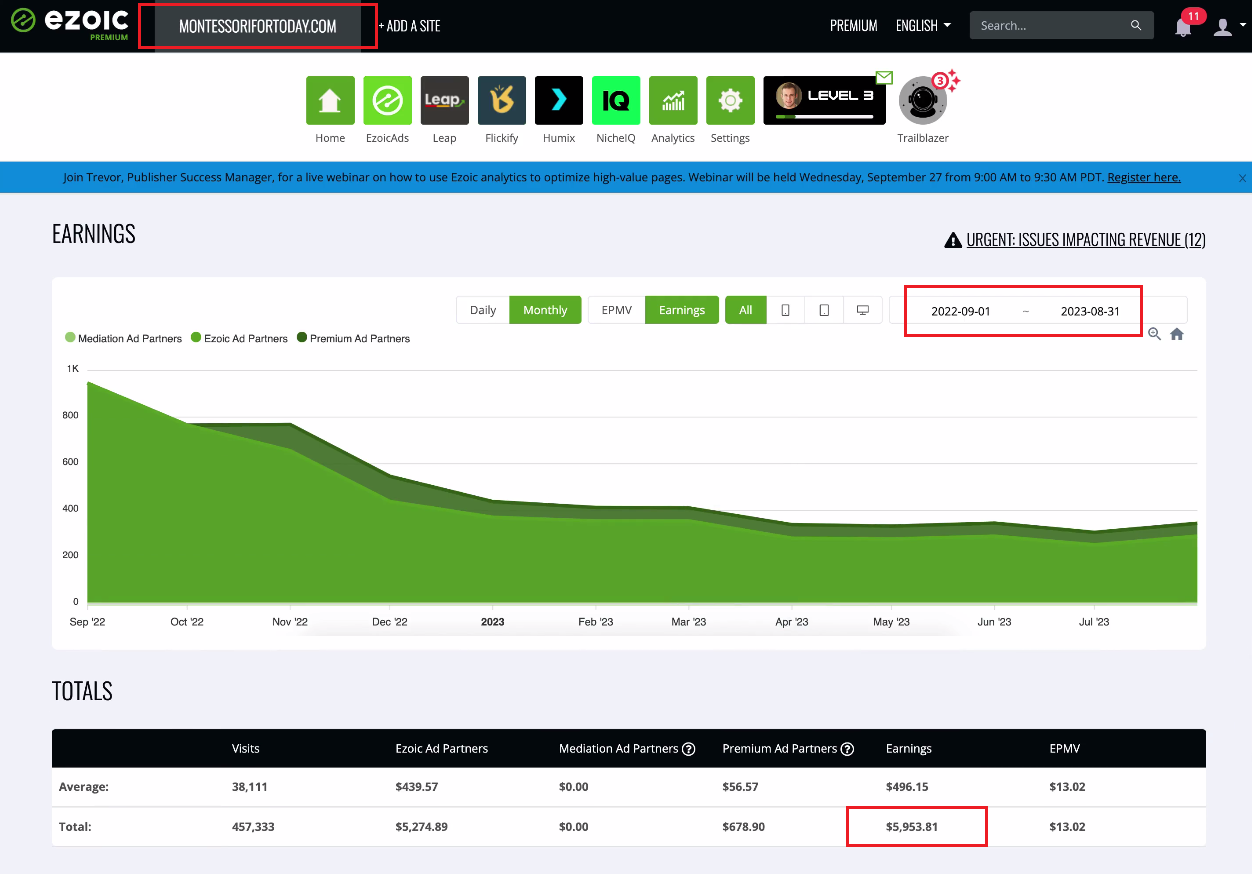Open the English language dropdown

click(923, 26)
